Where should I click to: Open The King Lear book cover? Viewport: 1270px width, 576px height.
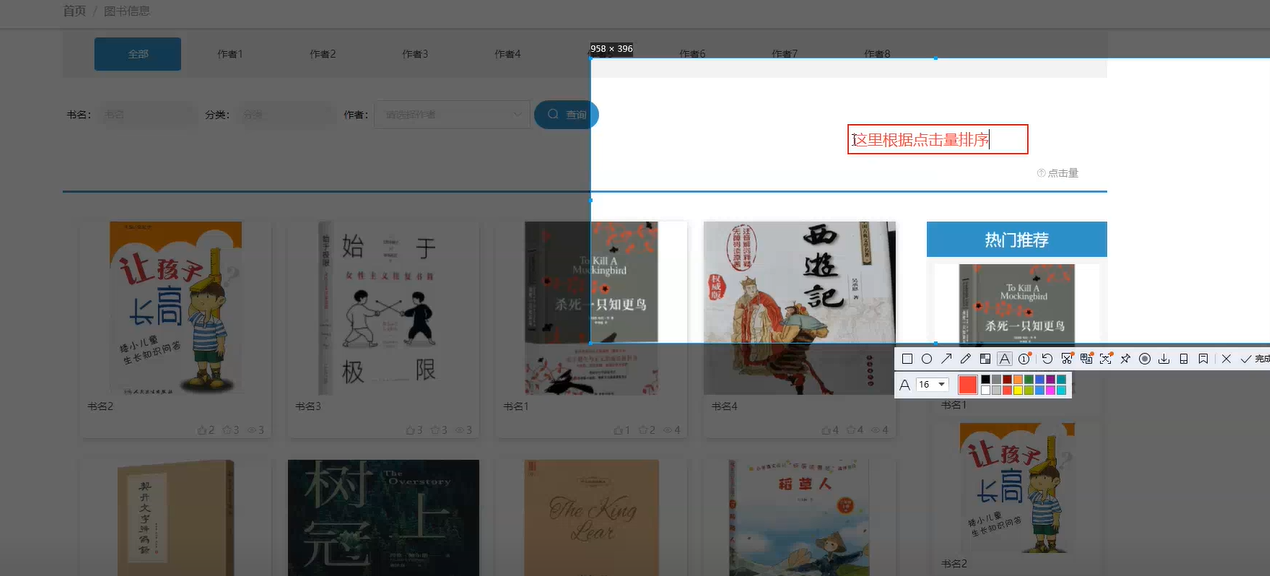coord(591,518)
